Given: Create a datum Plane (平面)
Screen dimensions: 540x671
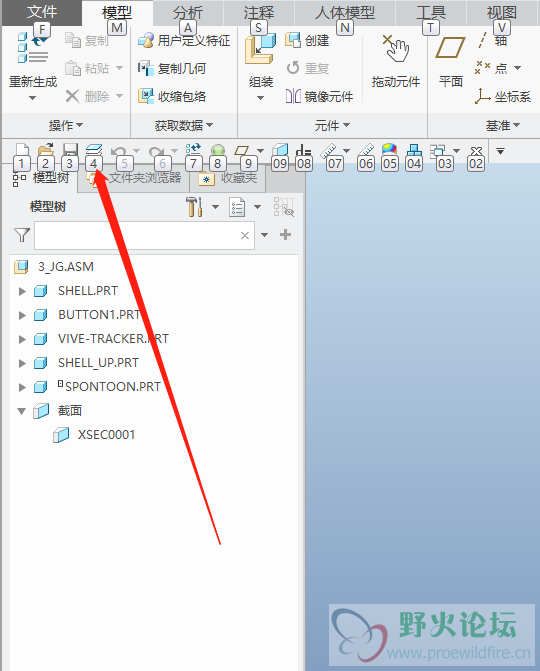Looking at the screenshot, I should pos(450,47).
